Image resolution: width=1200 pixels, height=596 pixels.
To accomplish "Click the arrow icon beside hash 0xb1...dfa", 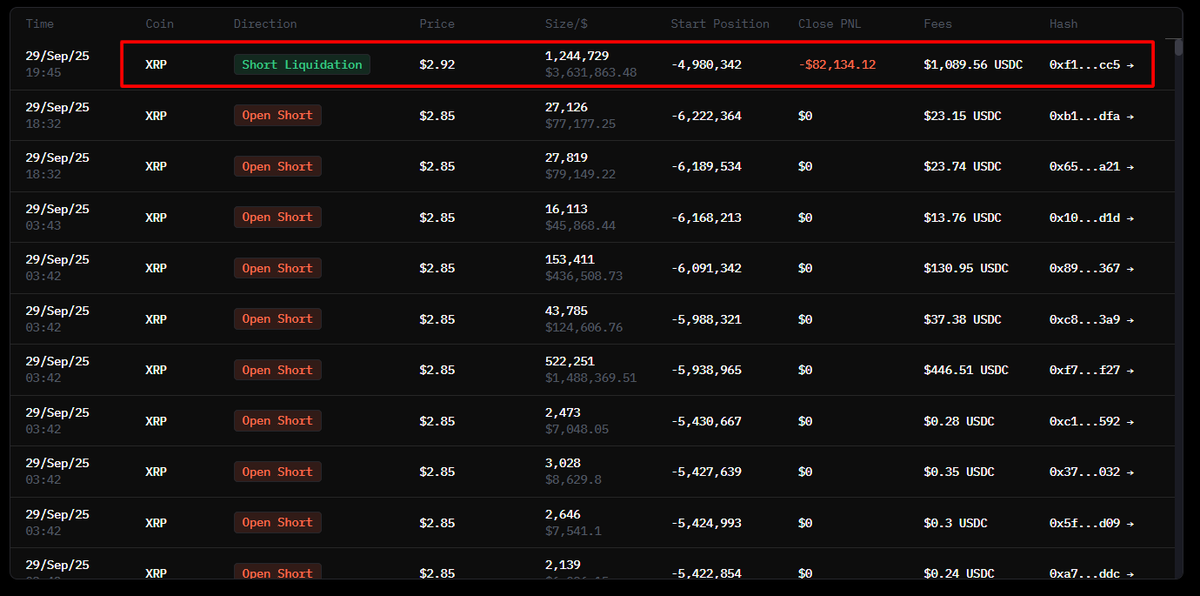I will click(1130, 116).
